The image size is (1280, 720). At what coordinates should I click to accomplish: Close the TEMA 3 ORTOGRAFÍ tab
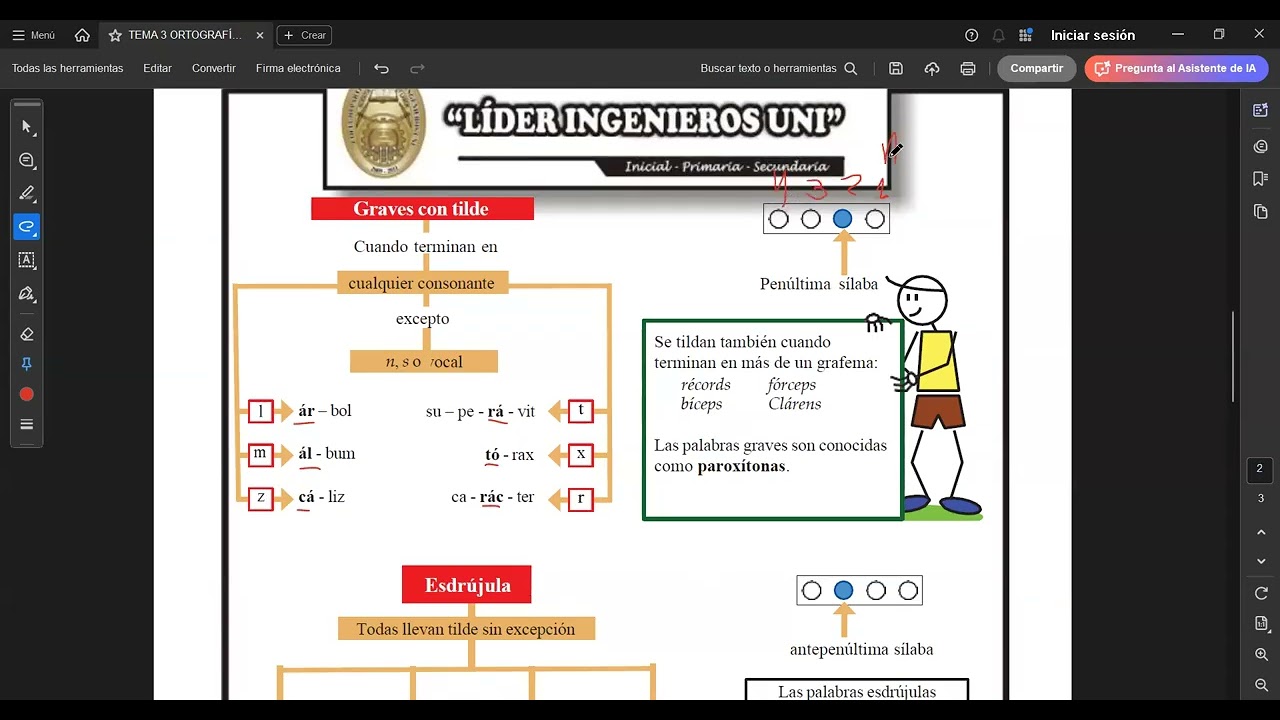(x=260, y=35)
